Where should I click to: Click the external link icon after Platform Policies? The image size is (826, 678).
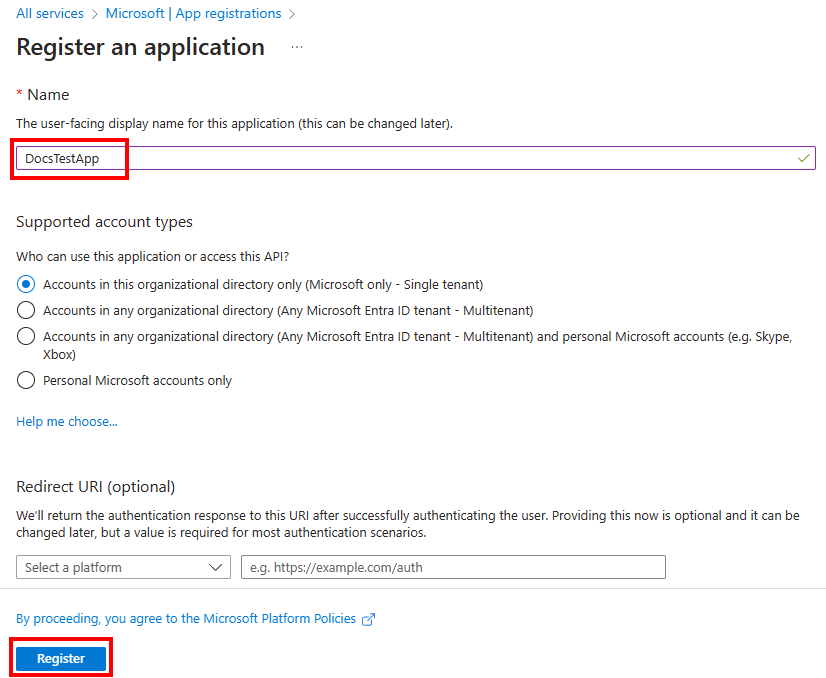(368, 619)
